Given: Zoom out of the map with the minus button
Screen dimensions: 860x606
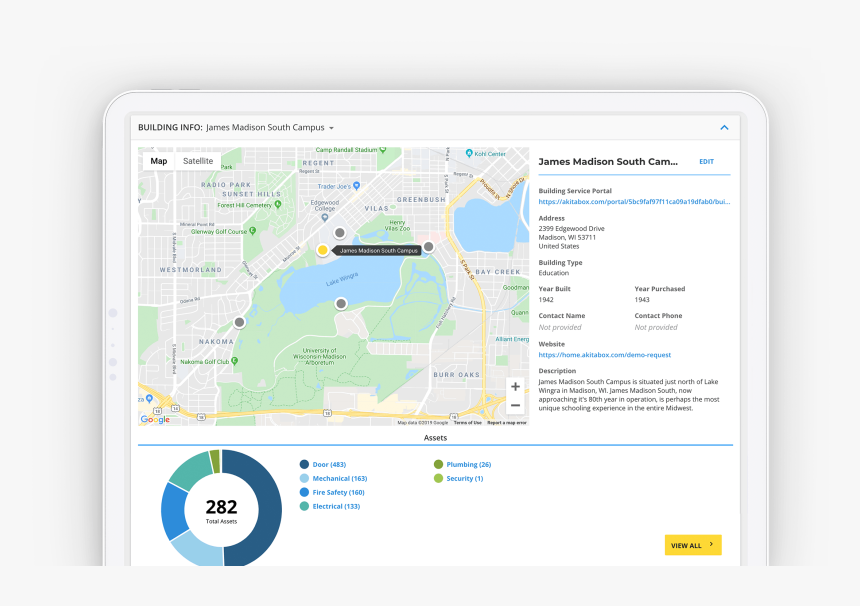Looking at the screenshot, I should [516, 405].
